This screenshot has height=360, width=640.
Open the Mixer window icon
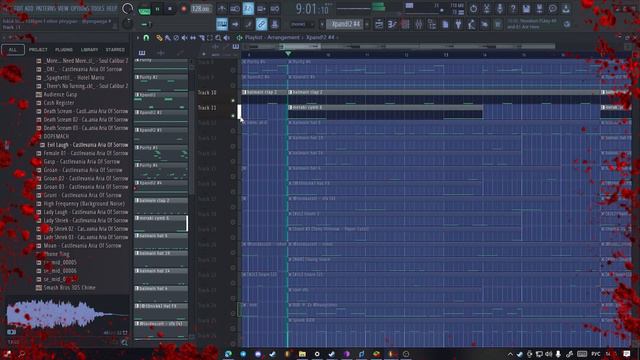(x=419, y=24)
